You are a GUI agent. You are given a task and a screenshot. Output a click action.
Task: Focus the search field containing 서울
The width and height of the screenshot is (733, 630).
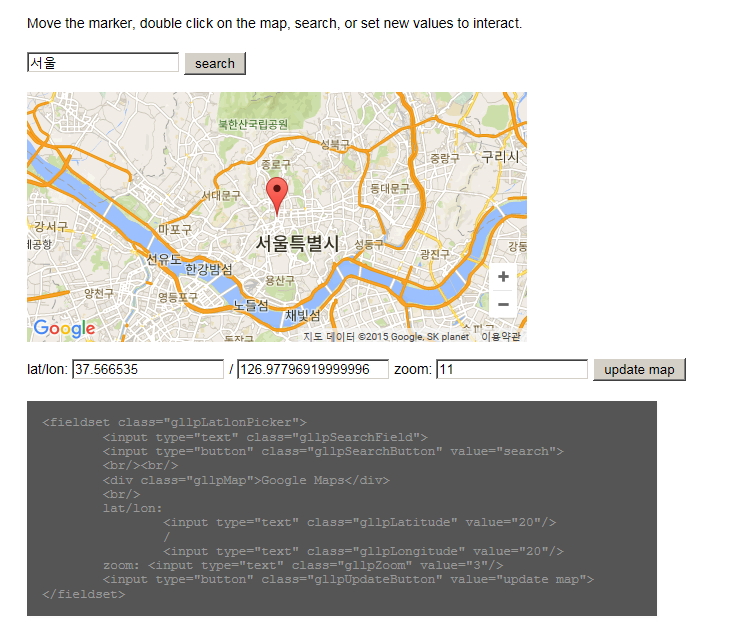[x=103, y=62]
